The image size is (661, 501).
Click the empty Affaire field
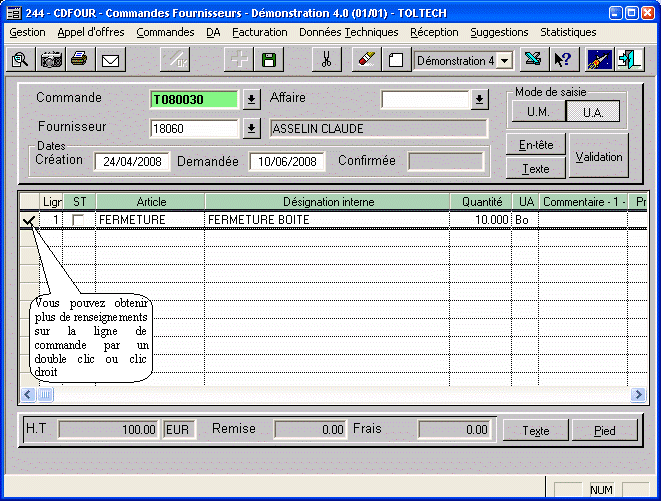(x=425, y=100)
